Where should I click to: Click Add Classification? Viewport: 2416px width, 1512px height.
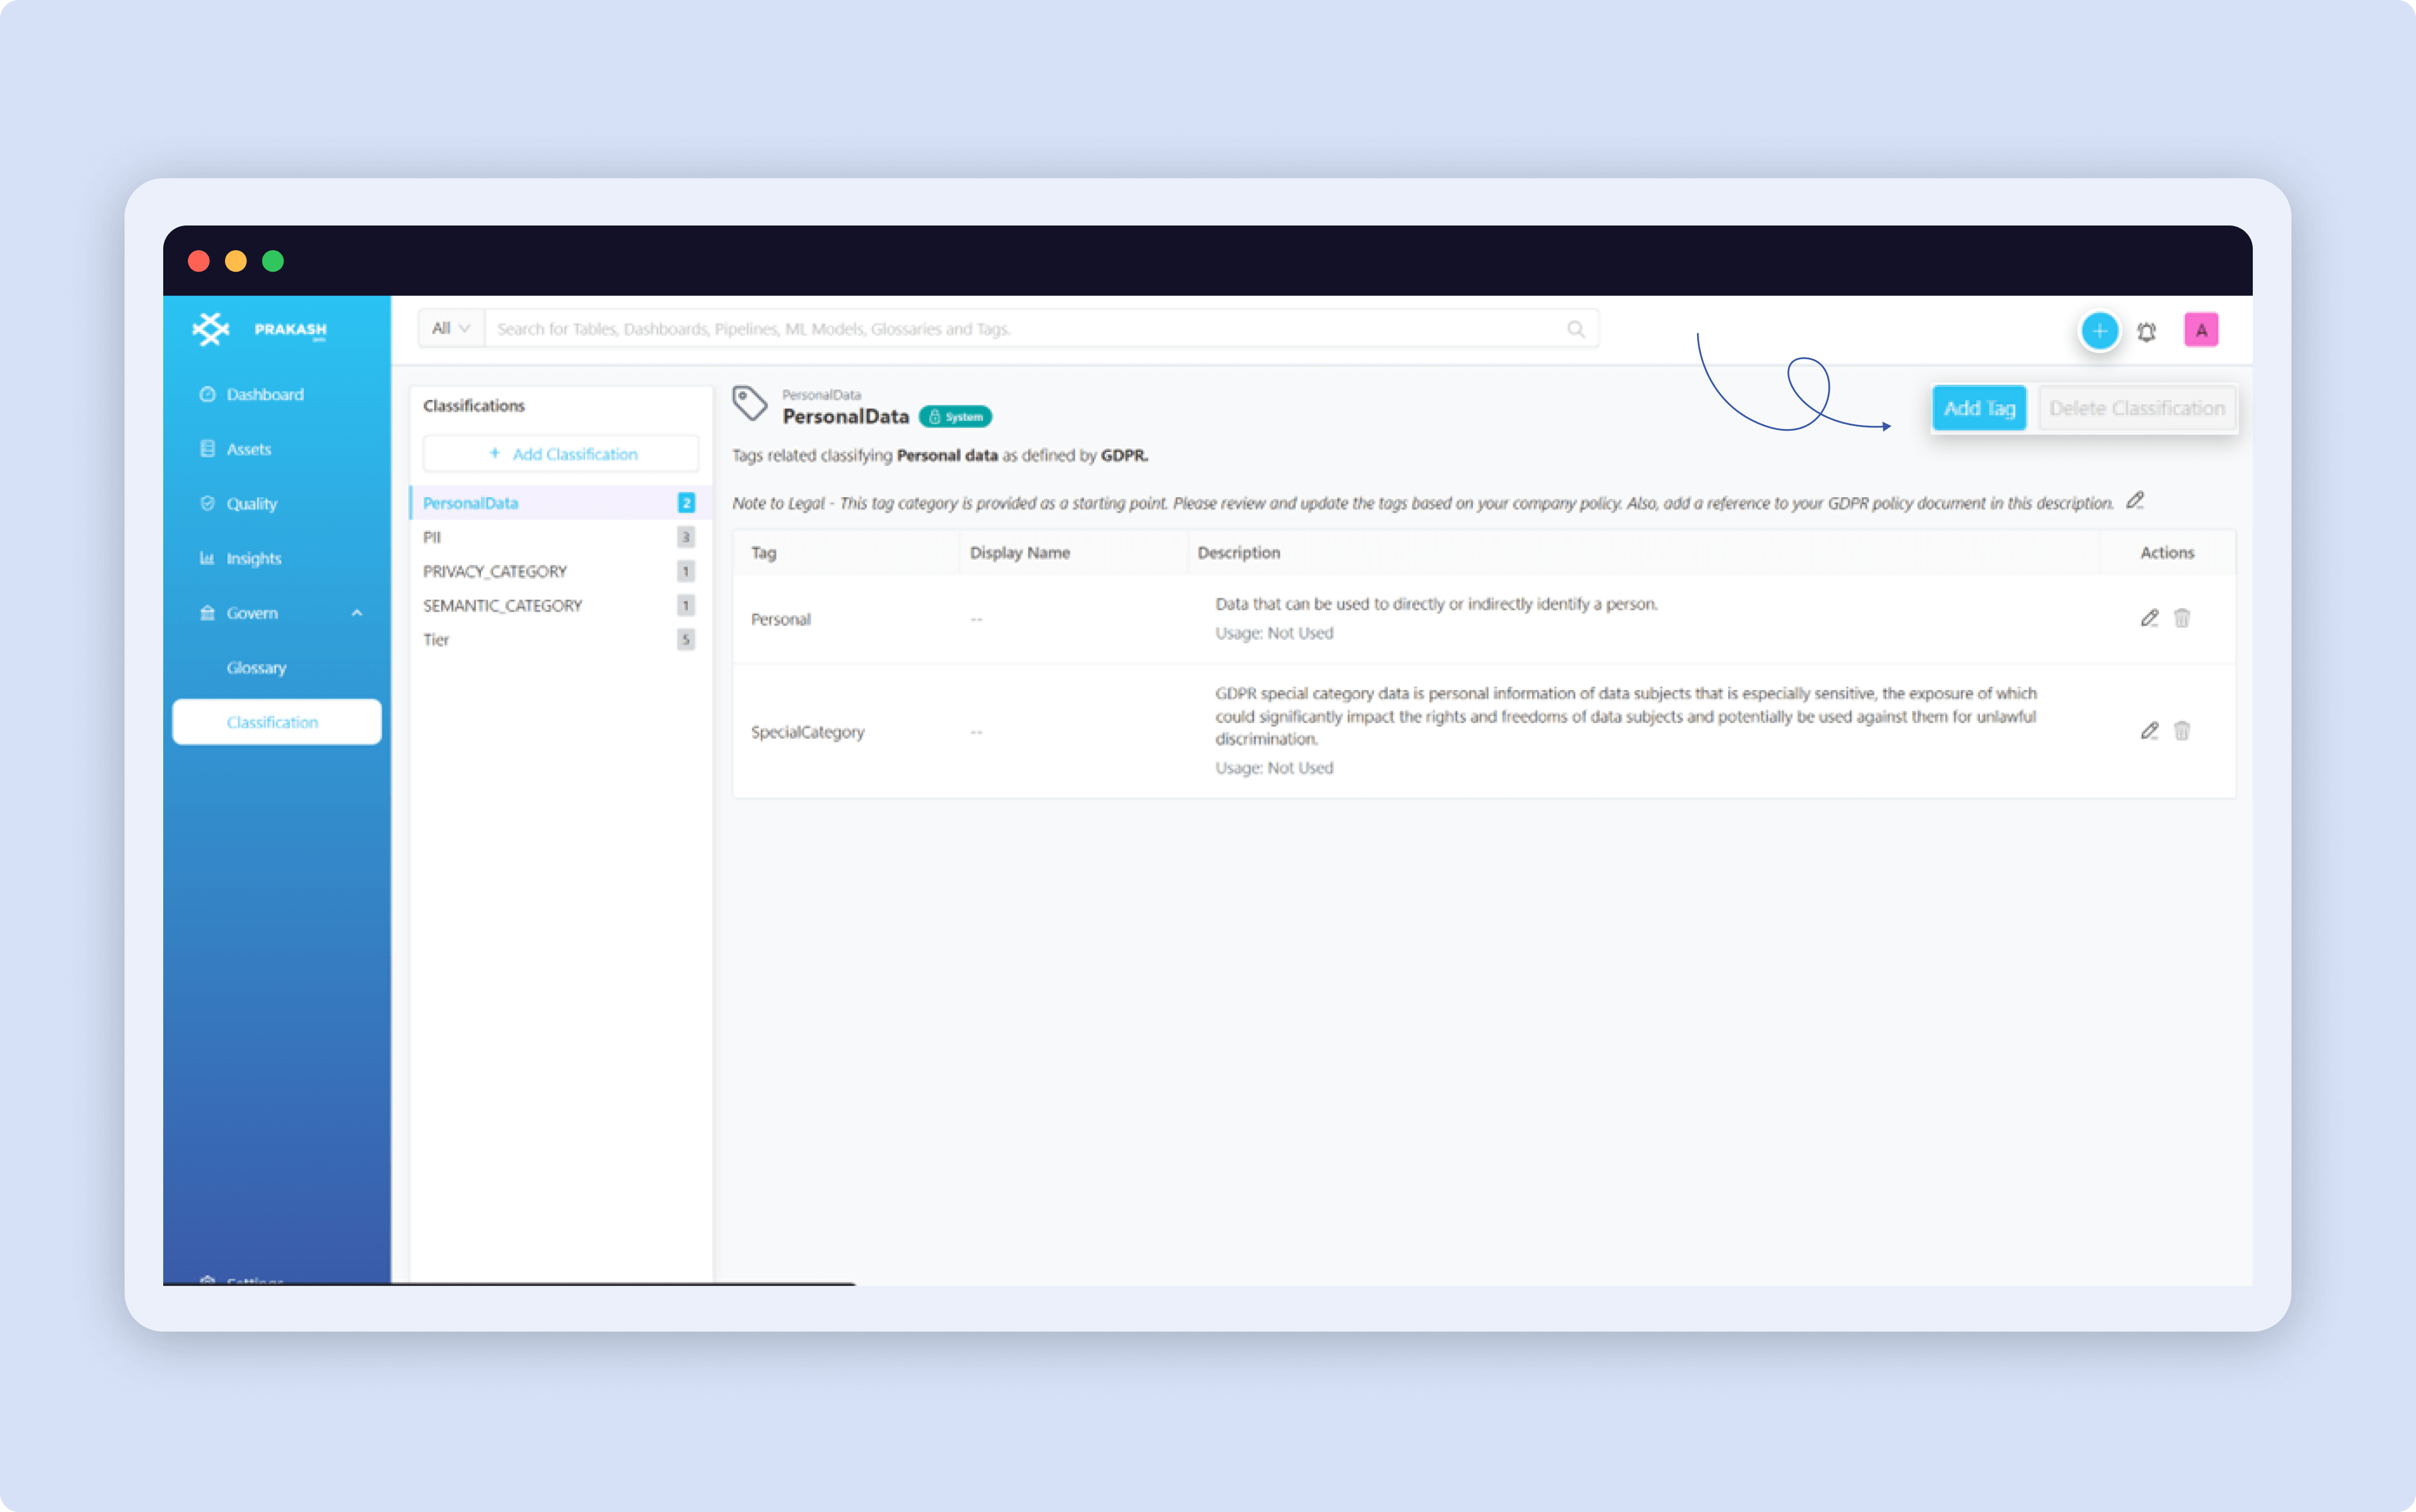[561, 453]
